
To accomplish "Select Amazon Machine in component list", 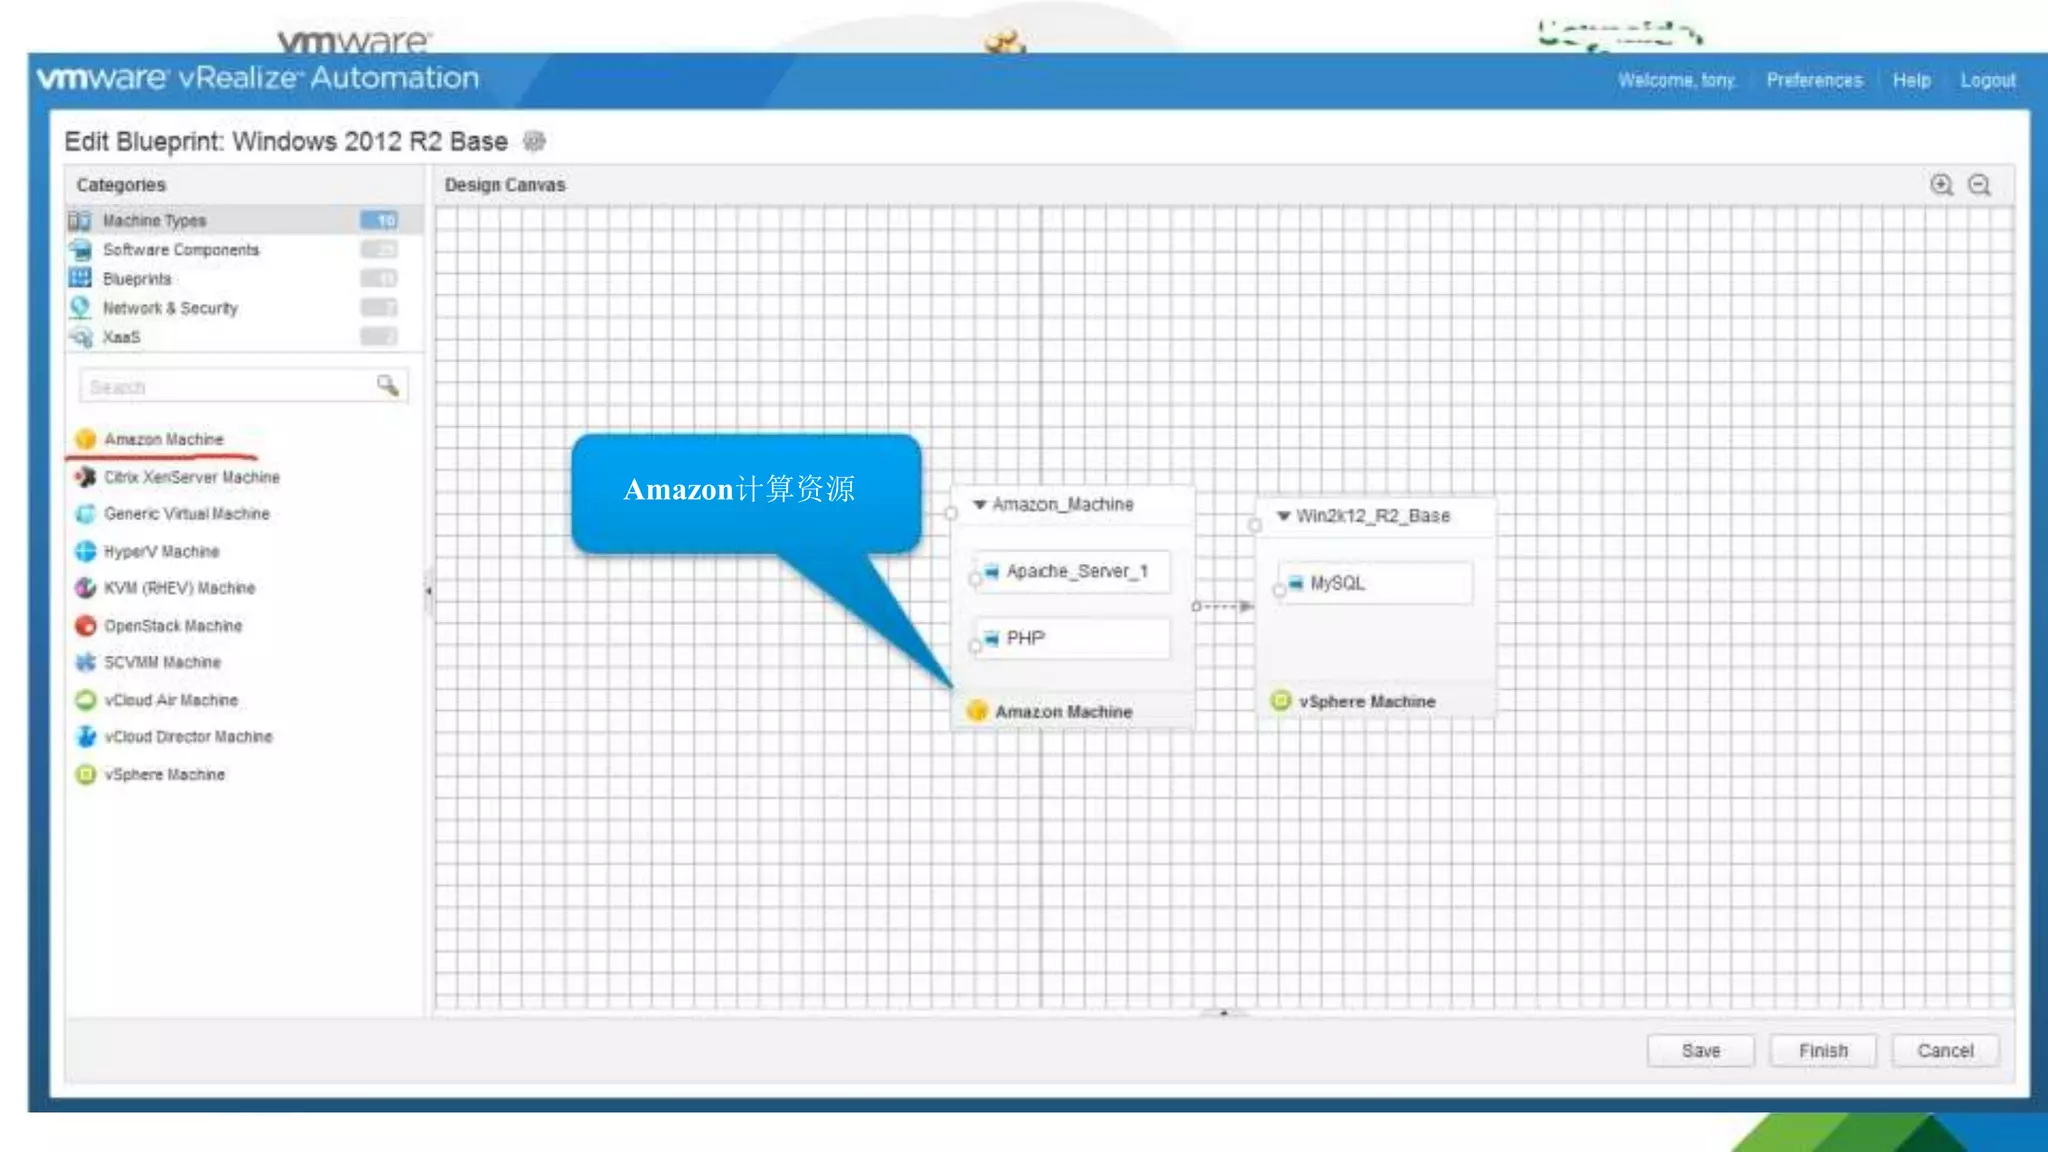I will 163,439.
